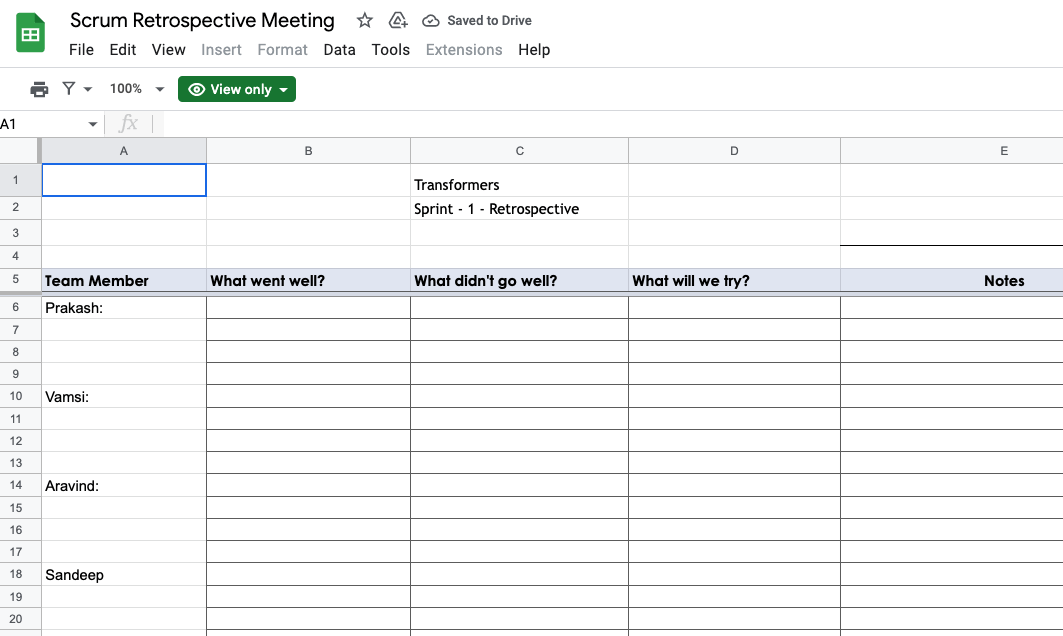Expand the name box dropdown arrow
1063x636 pixels.
93,124
